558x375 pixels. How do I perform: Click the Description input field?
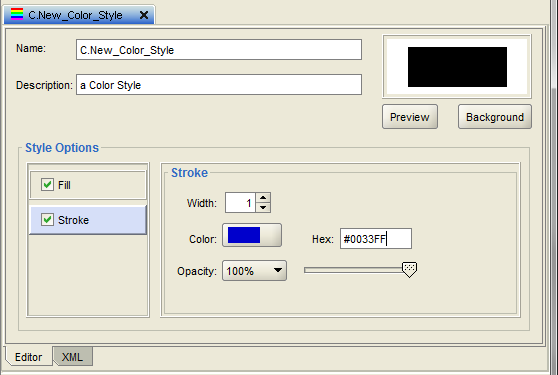(219, 85)
